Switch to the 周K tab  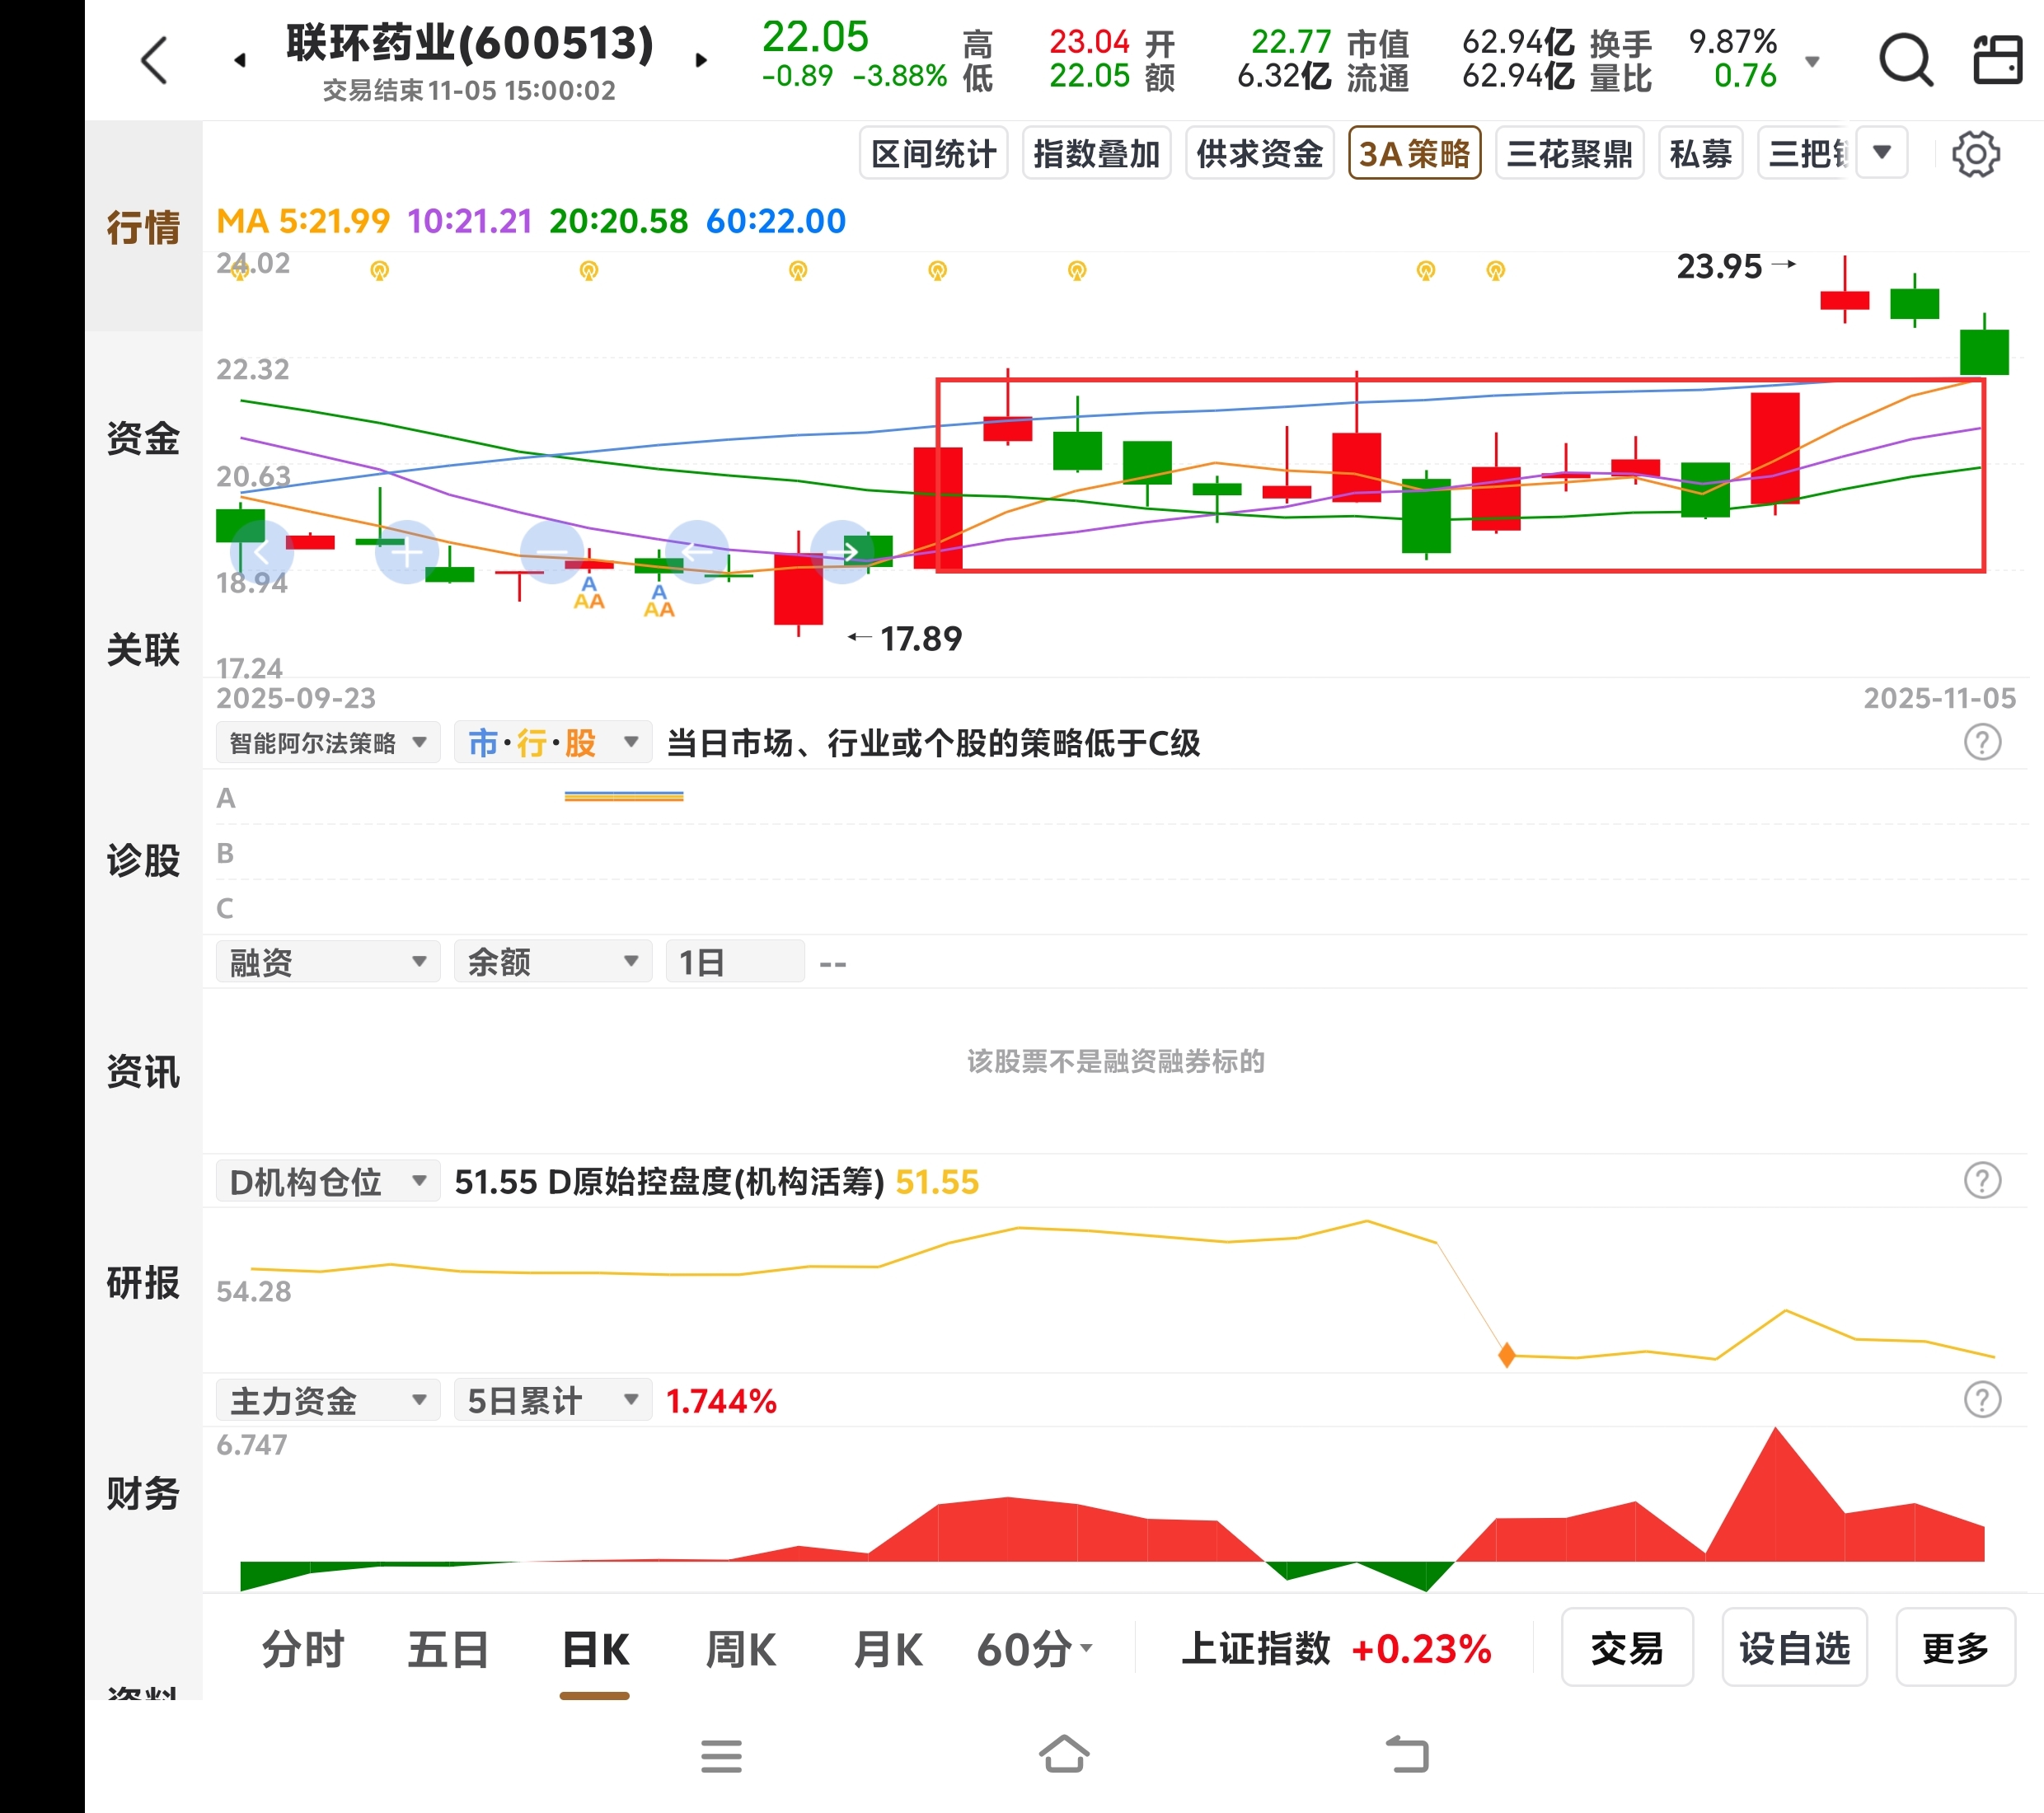pos(740,1650)
